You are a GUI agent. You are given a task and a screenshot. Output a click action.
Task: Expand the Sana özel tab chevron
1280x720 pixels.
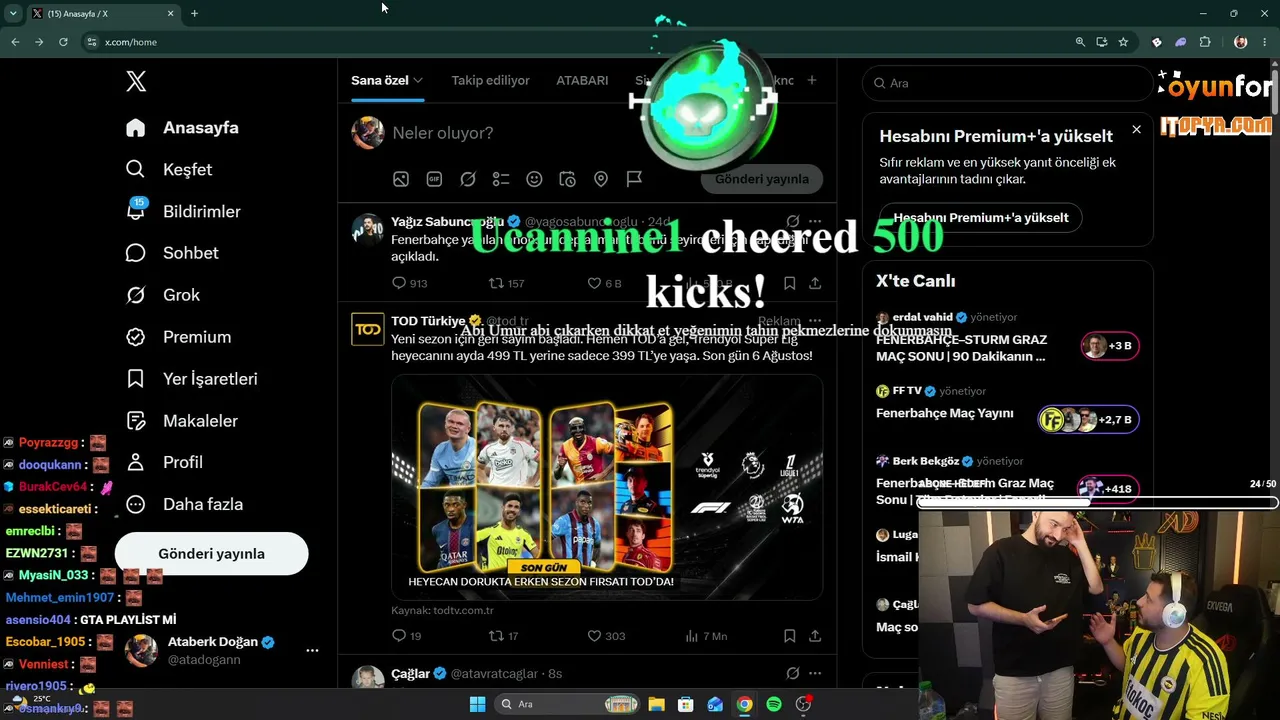(418, 80)
